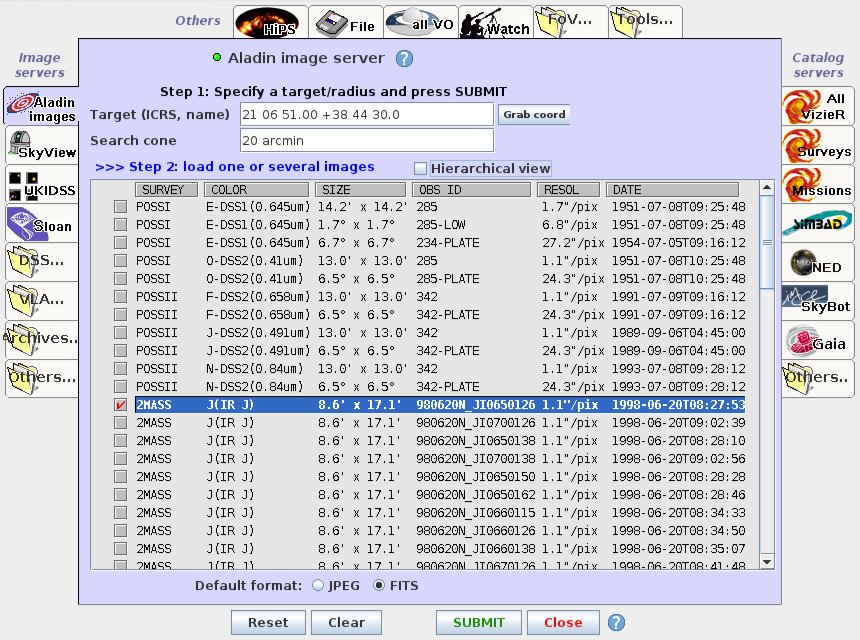Open the UKIDSS image server
The image size is (860, 640).
click(x=40, y=184)
